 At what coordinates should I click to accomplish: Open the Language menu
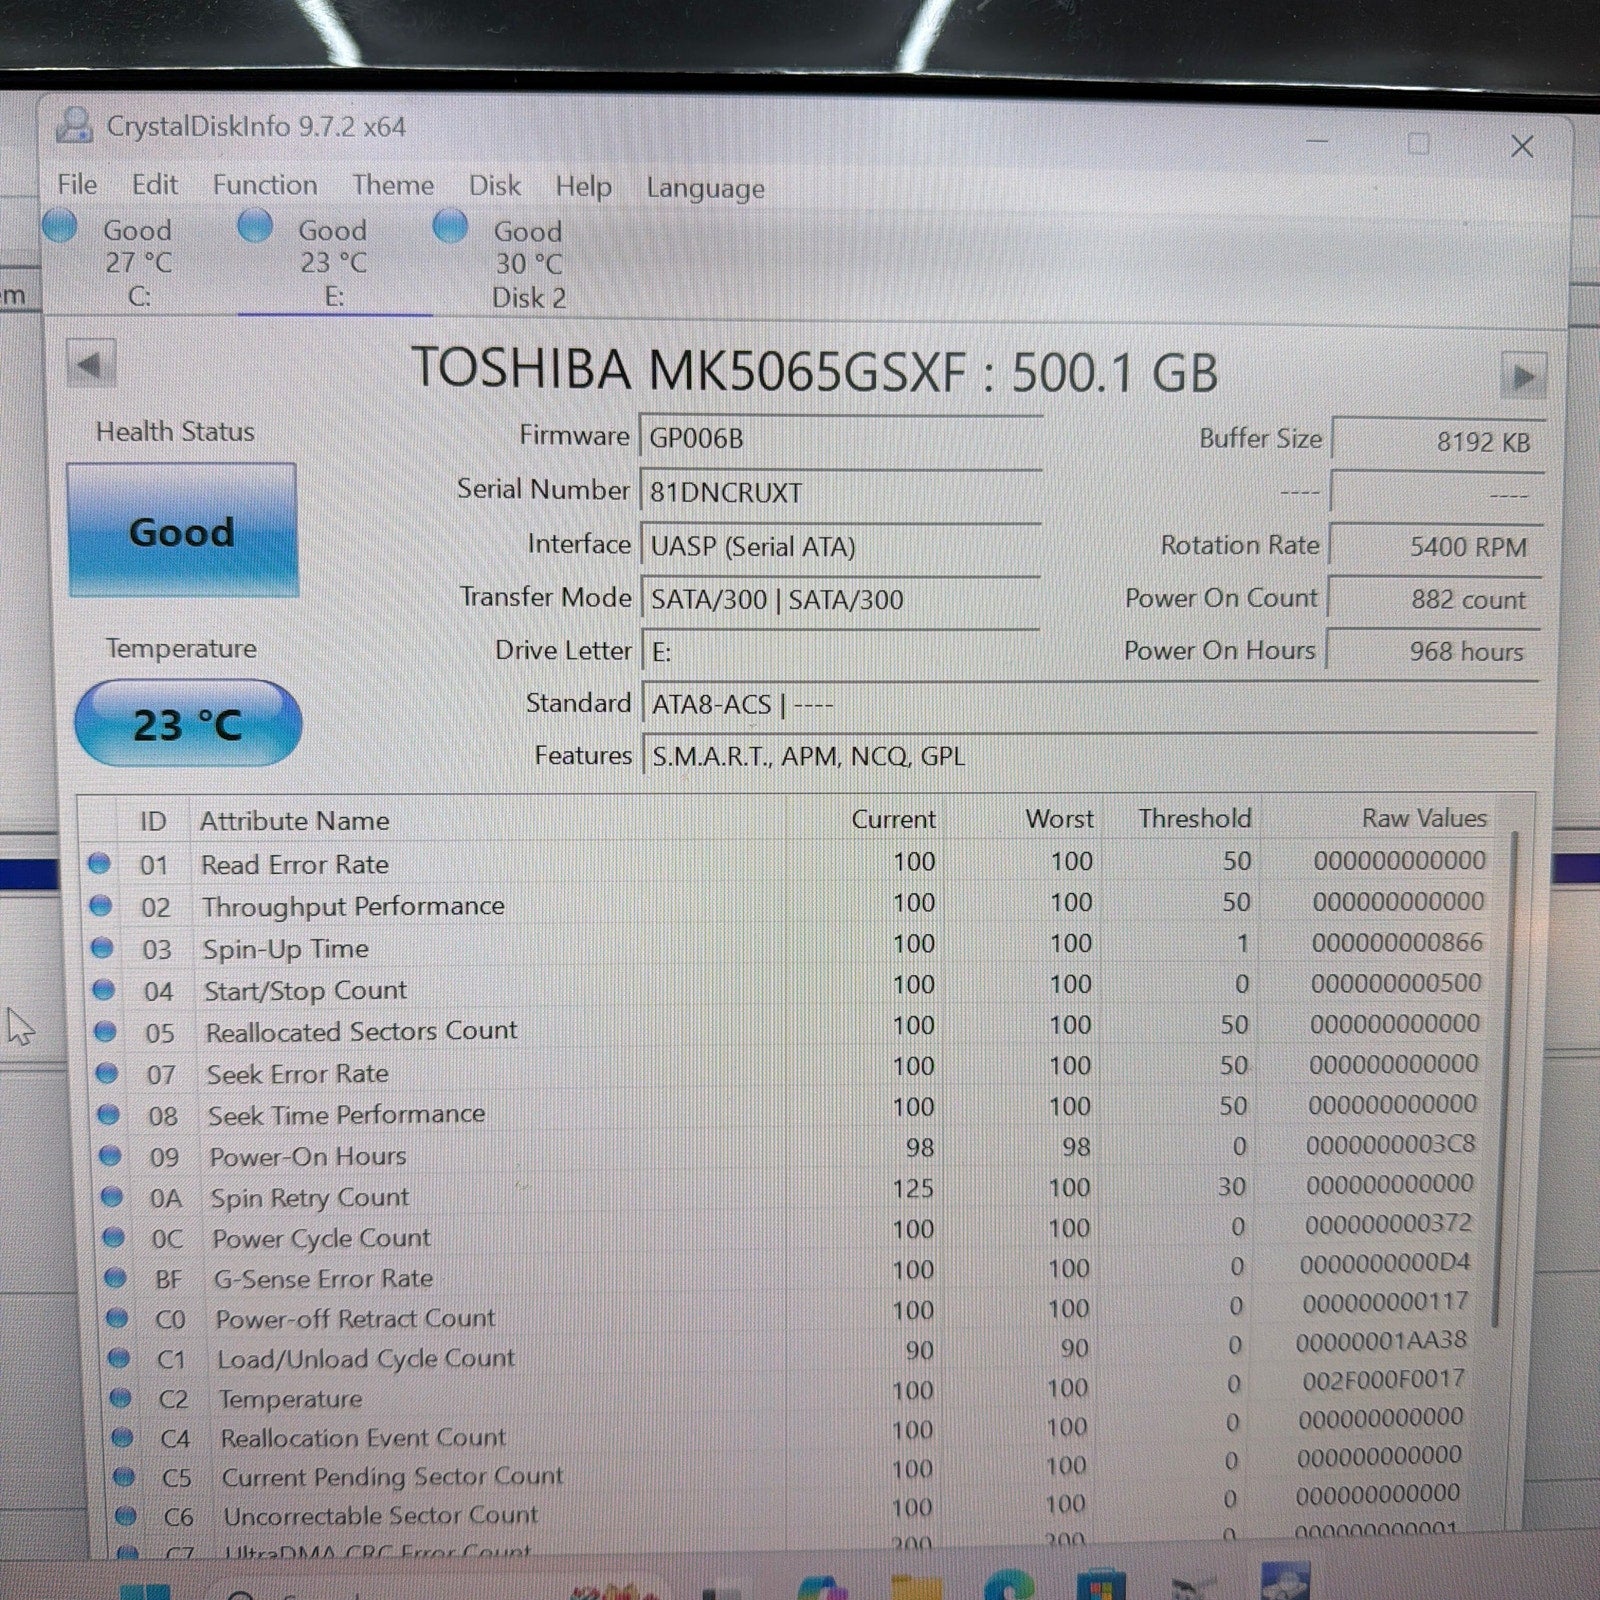pyautogui.click(x=705, y=188)
